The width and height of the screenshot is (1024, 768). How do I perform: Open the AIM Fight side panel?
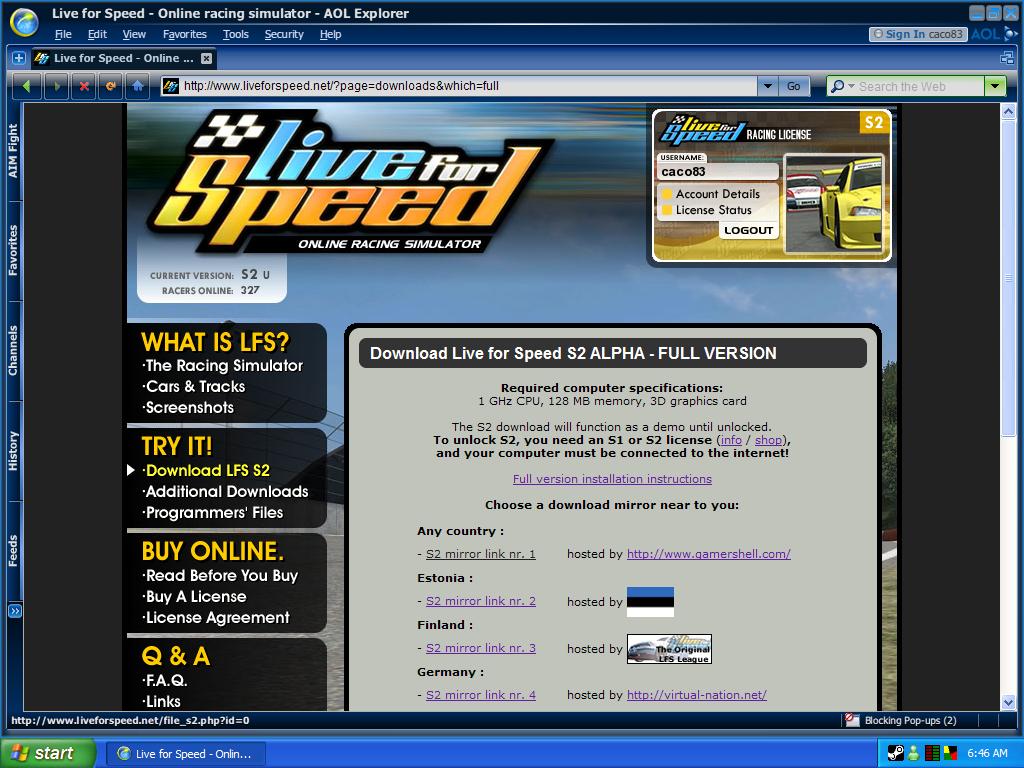pos(13,152)
